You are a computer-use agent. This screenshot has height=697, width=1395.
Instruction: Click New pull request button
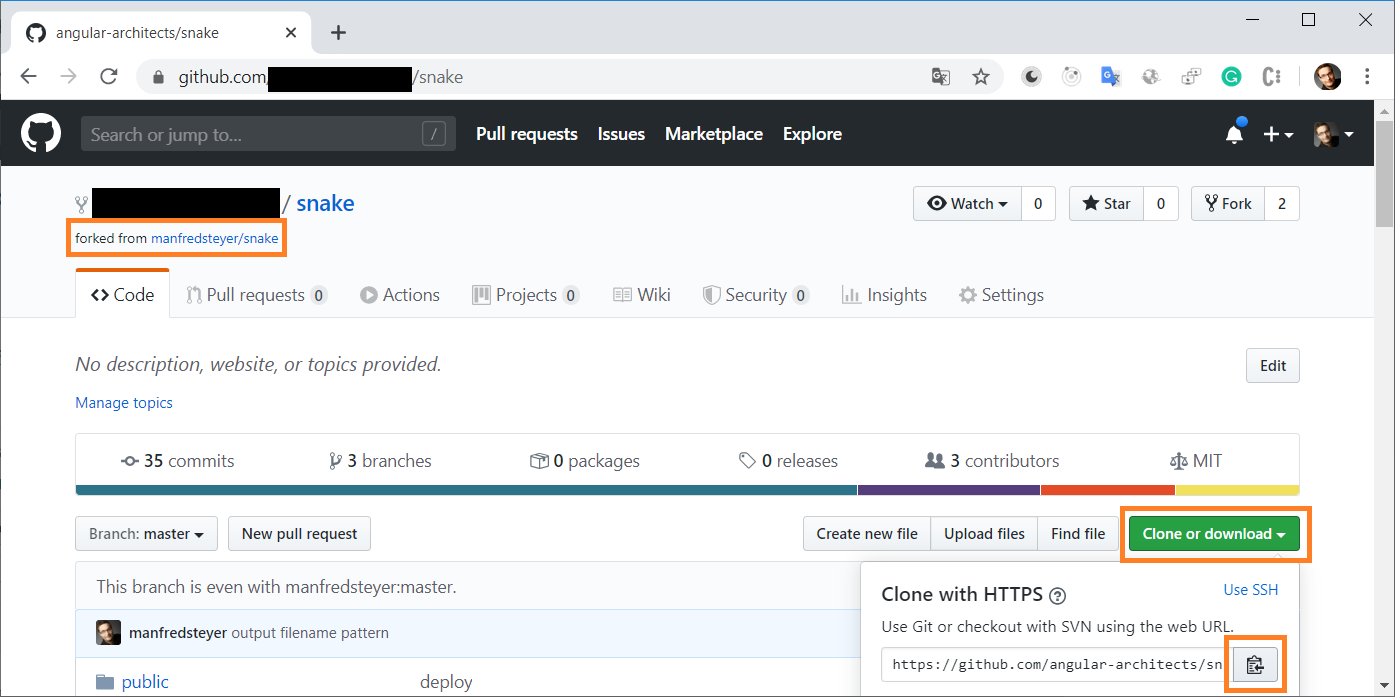pos(299,534)
